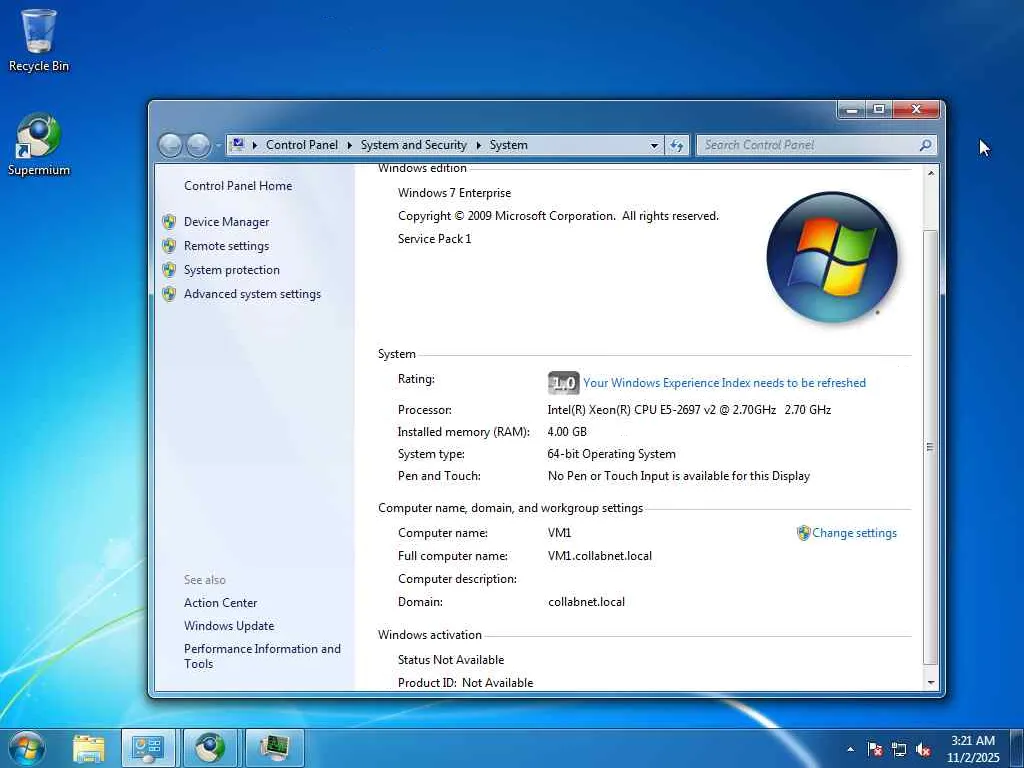Expand the root arrow before Control Panel
The height and width of the screenshot is (768, 1024).
tap(255, 145)
